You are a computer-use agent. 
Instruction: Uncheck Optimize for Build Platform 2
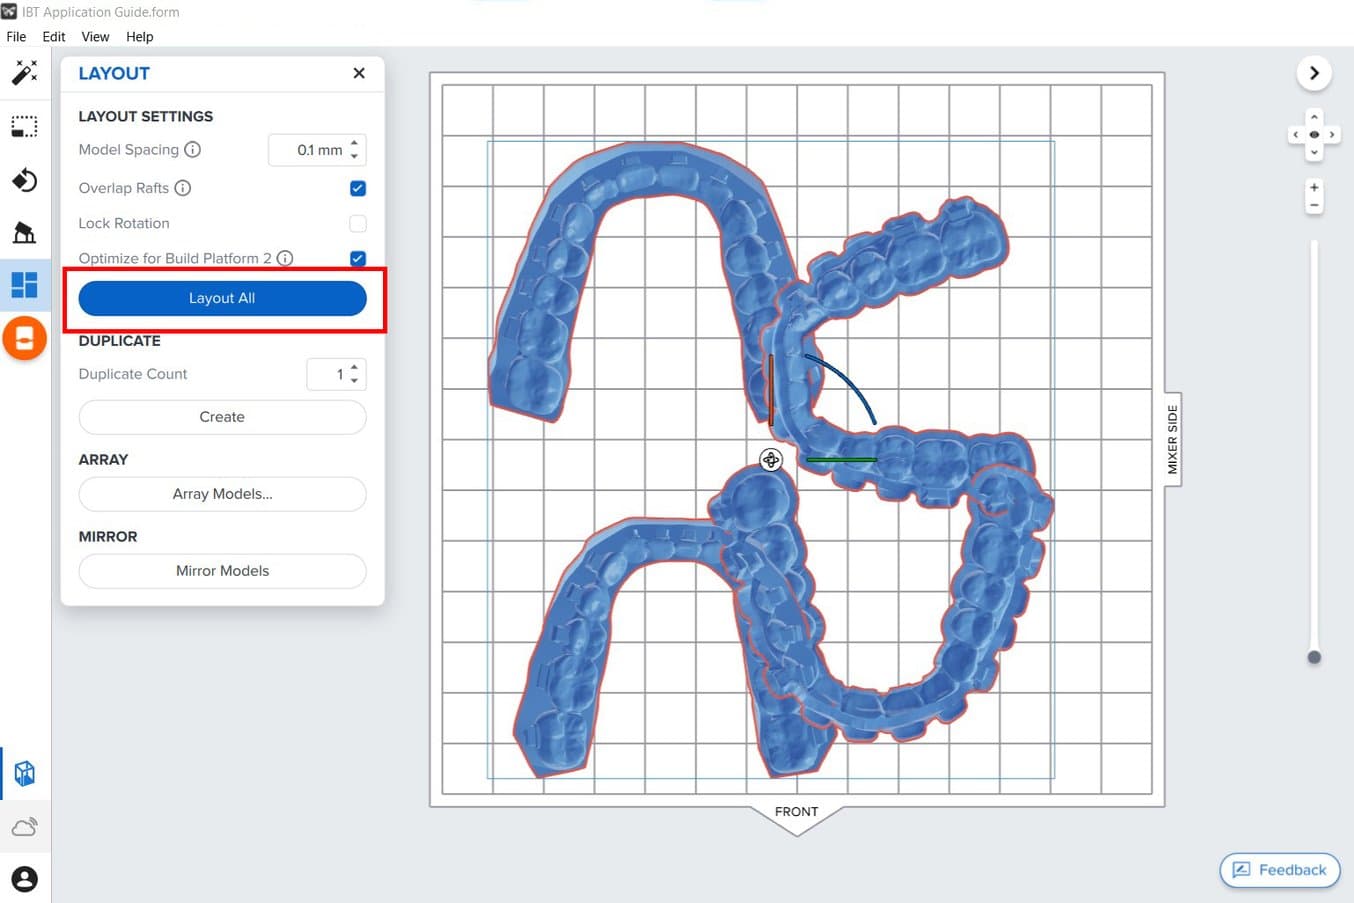coord(358,258)
